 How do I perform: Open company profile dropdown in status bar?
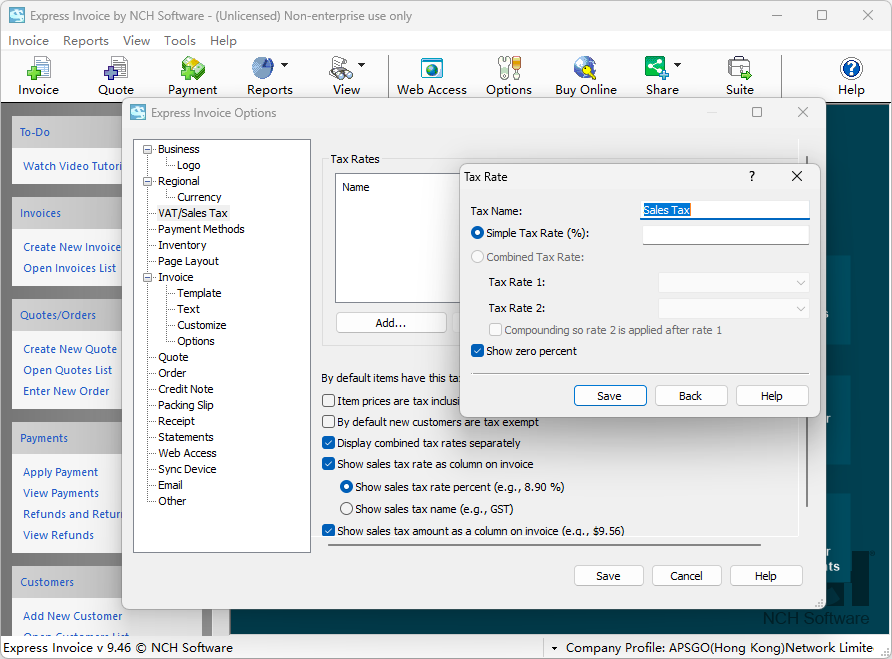click(554, 648)
